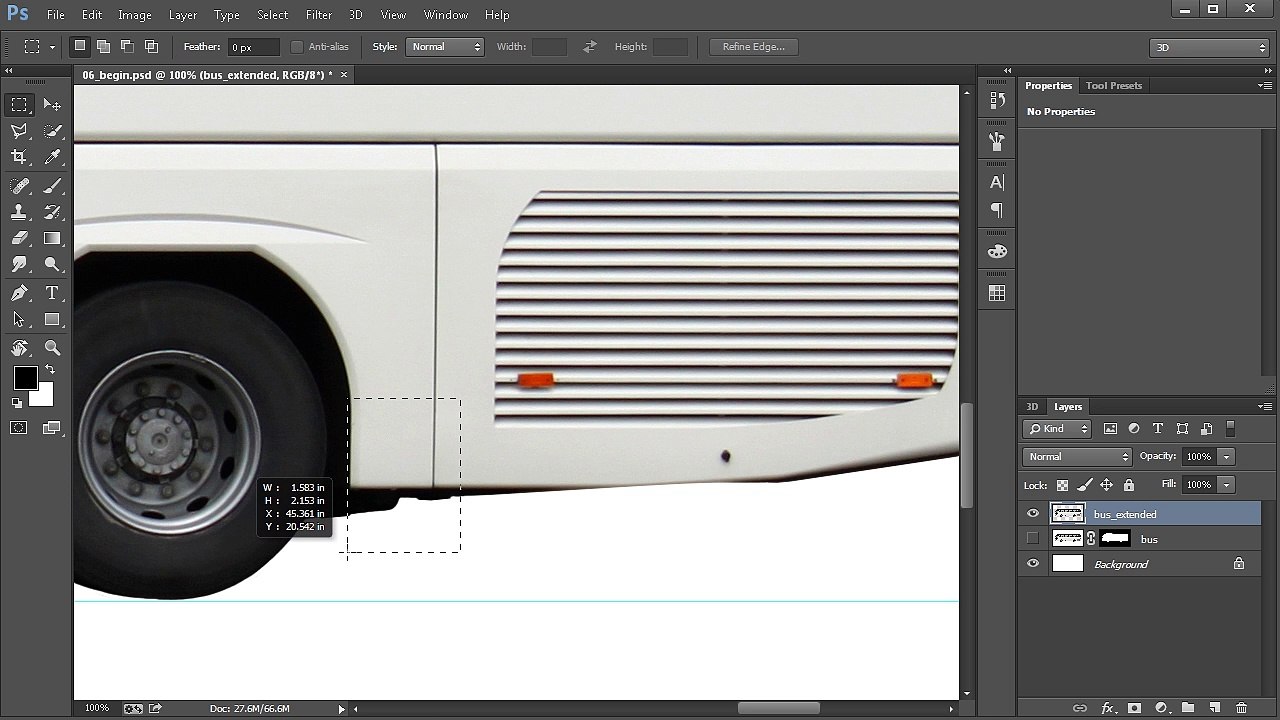This screenshot has width=1280, height=720.
Task: Select the Move tool
Action: [52, 105]
